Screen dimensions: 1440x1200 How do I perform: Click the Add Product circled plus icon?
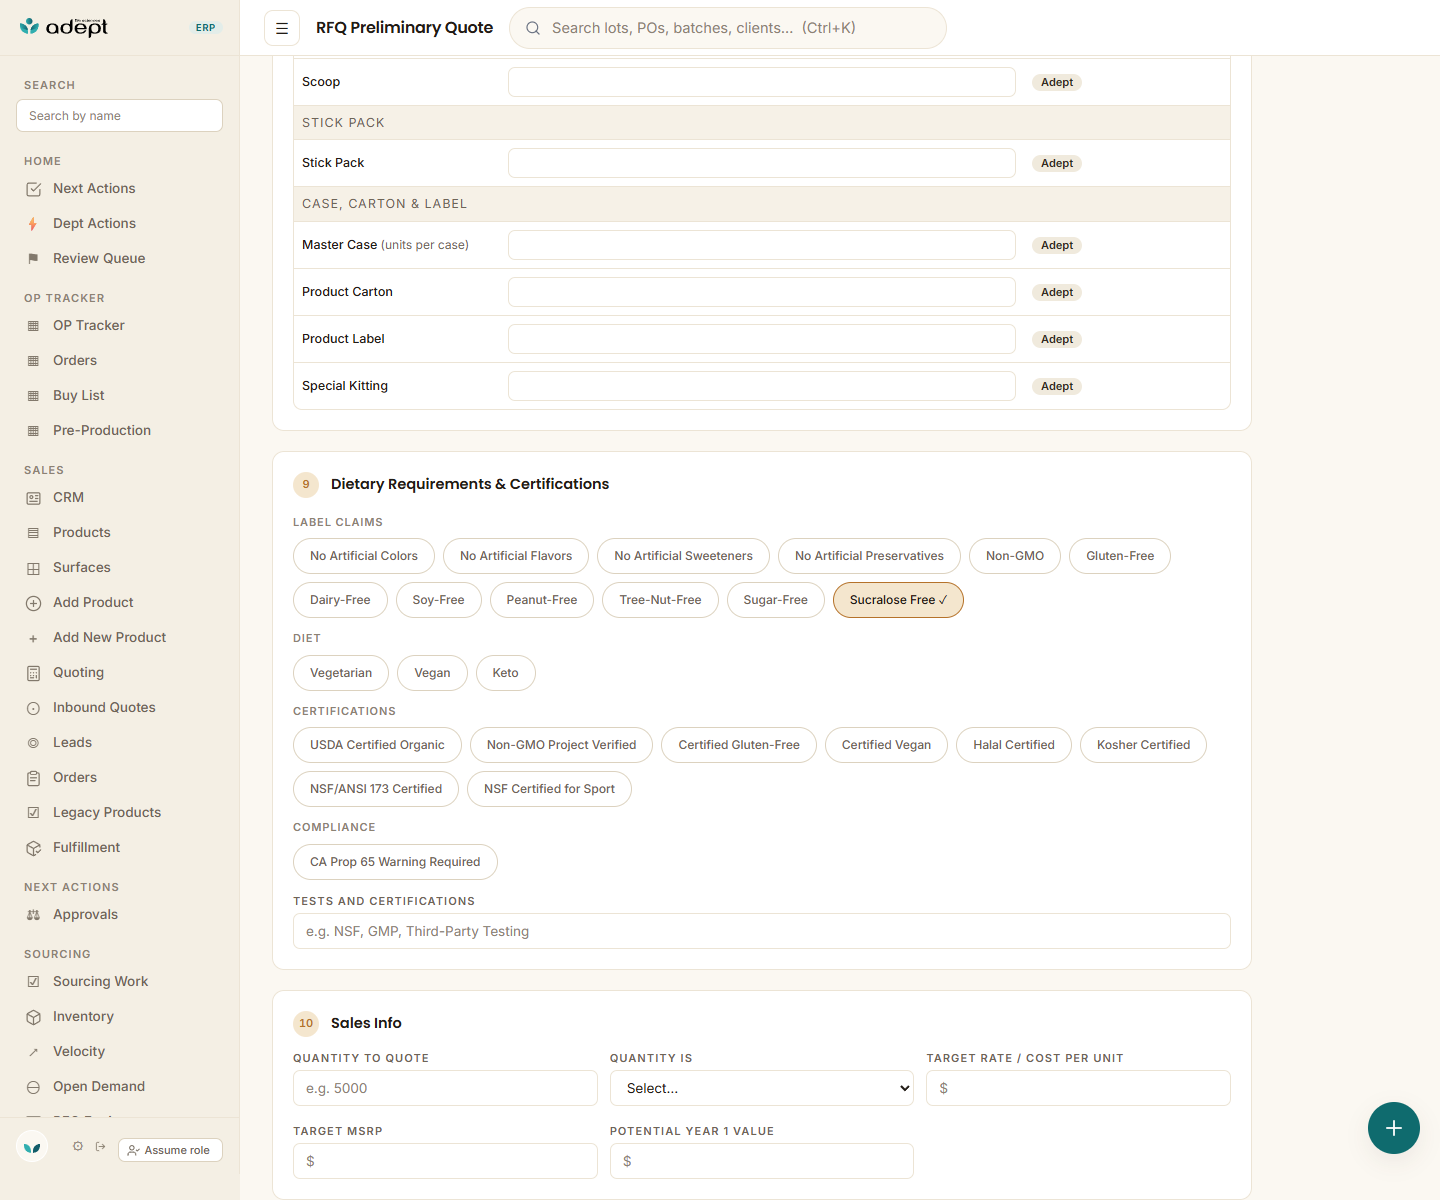[33, 603]
